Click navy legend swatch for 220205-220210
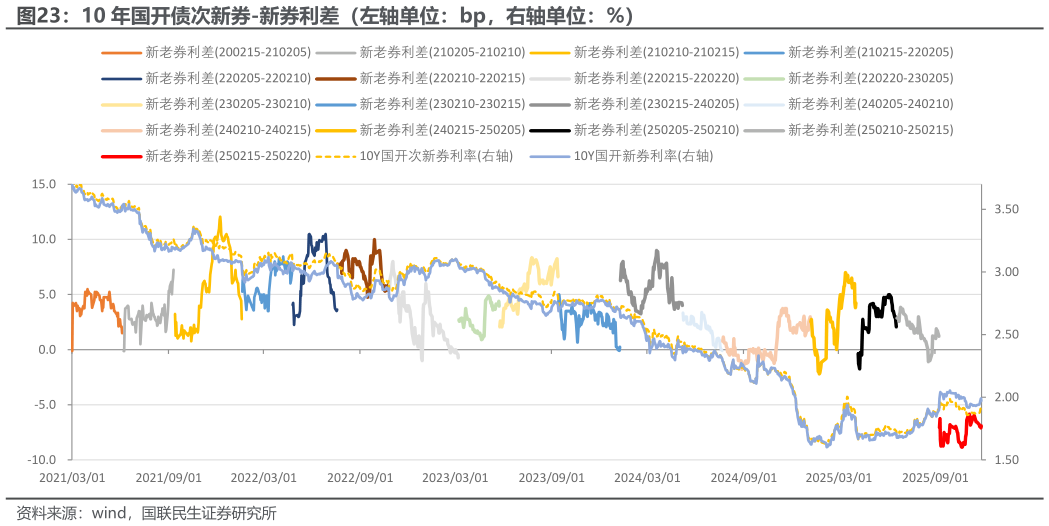The image size is (1049, 526). coord(121,78)
